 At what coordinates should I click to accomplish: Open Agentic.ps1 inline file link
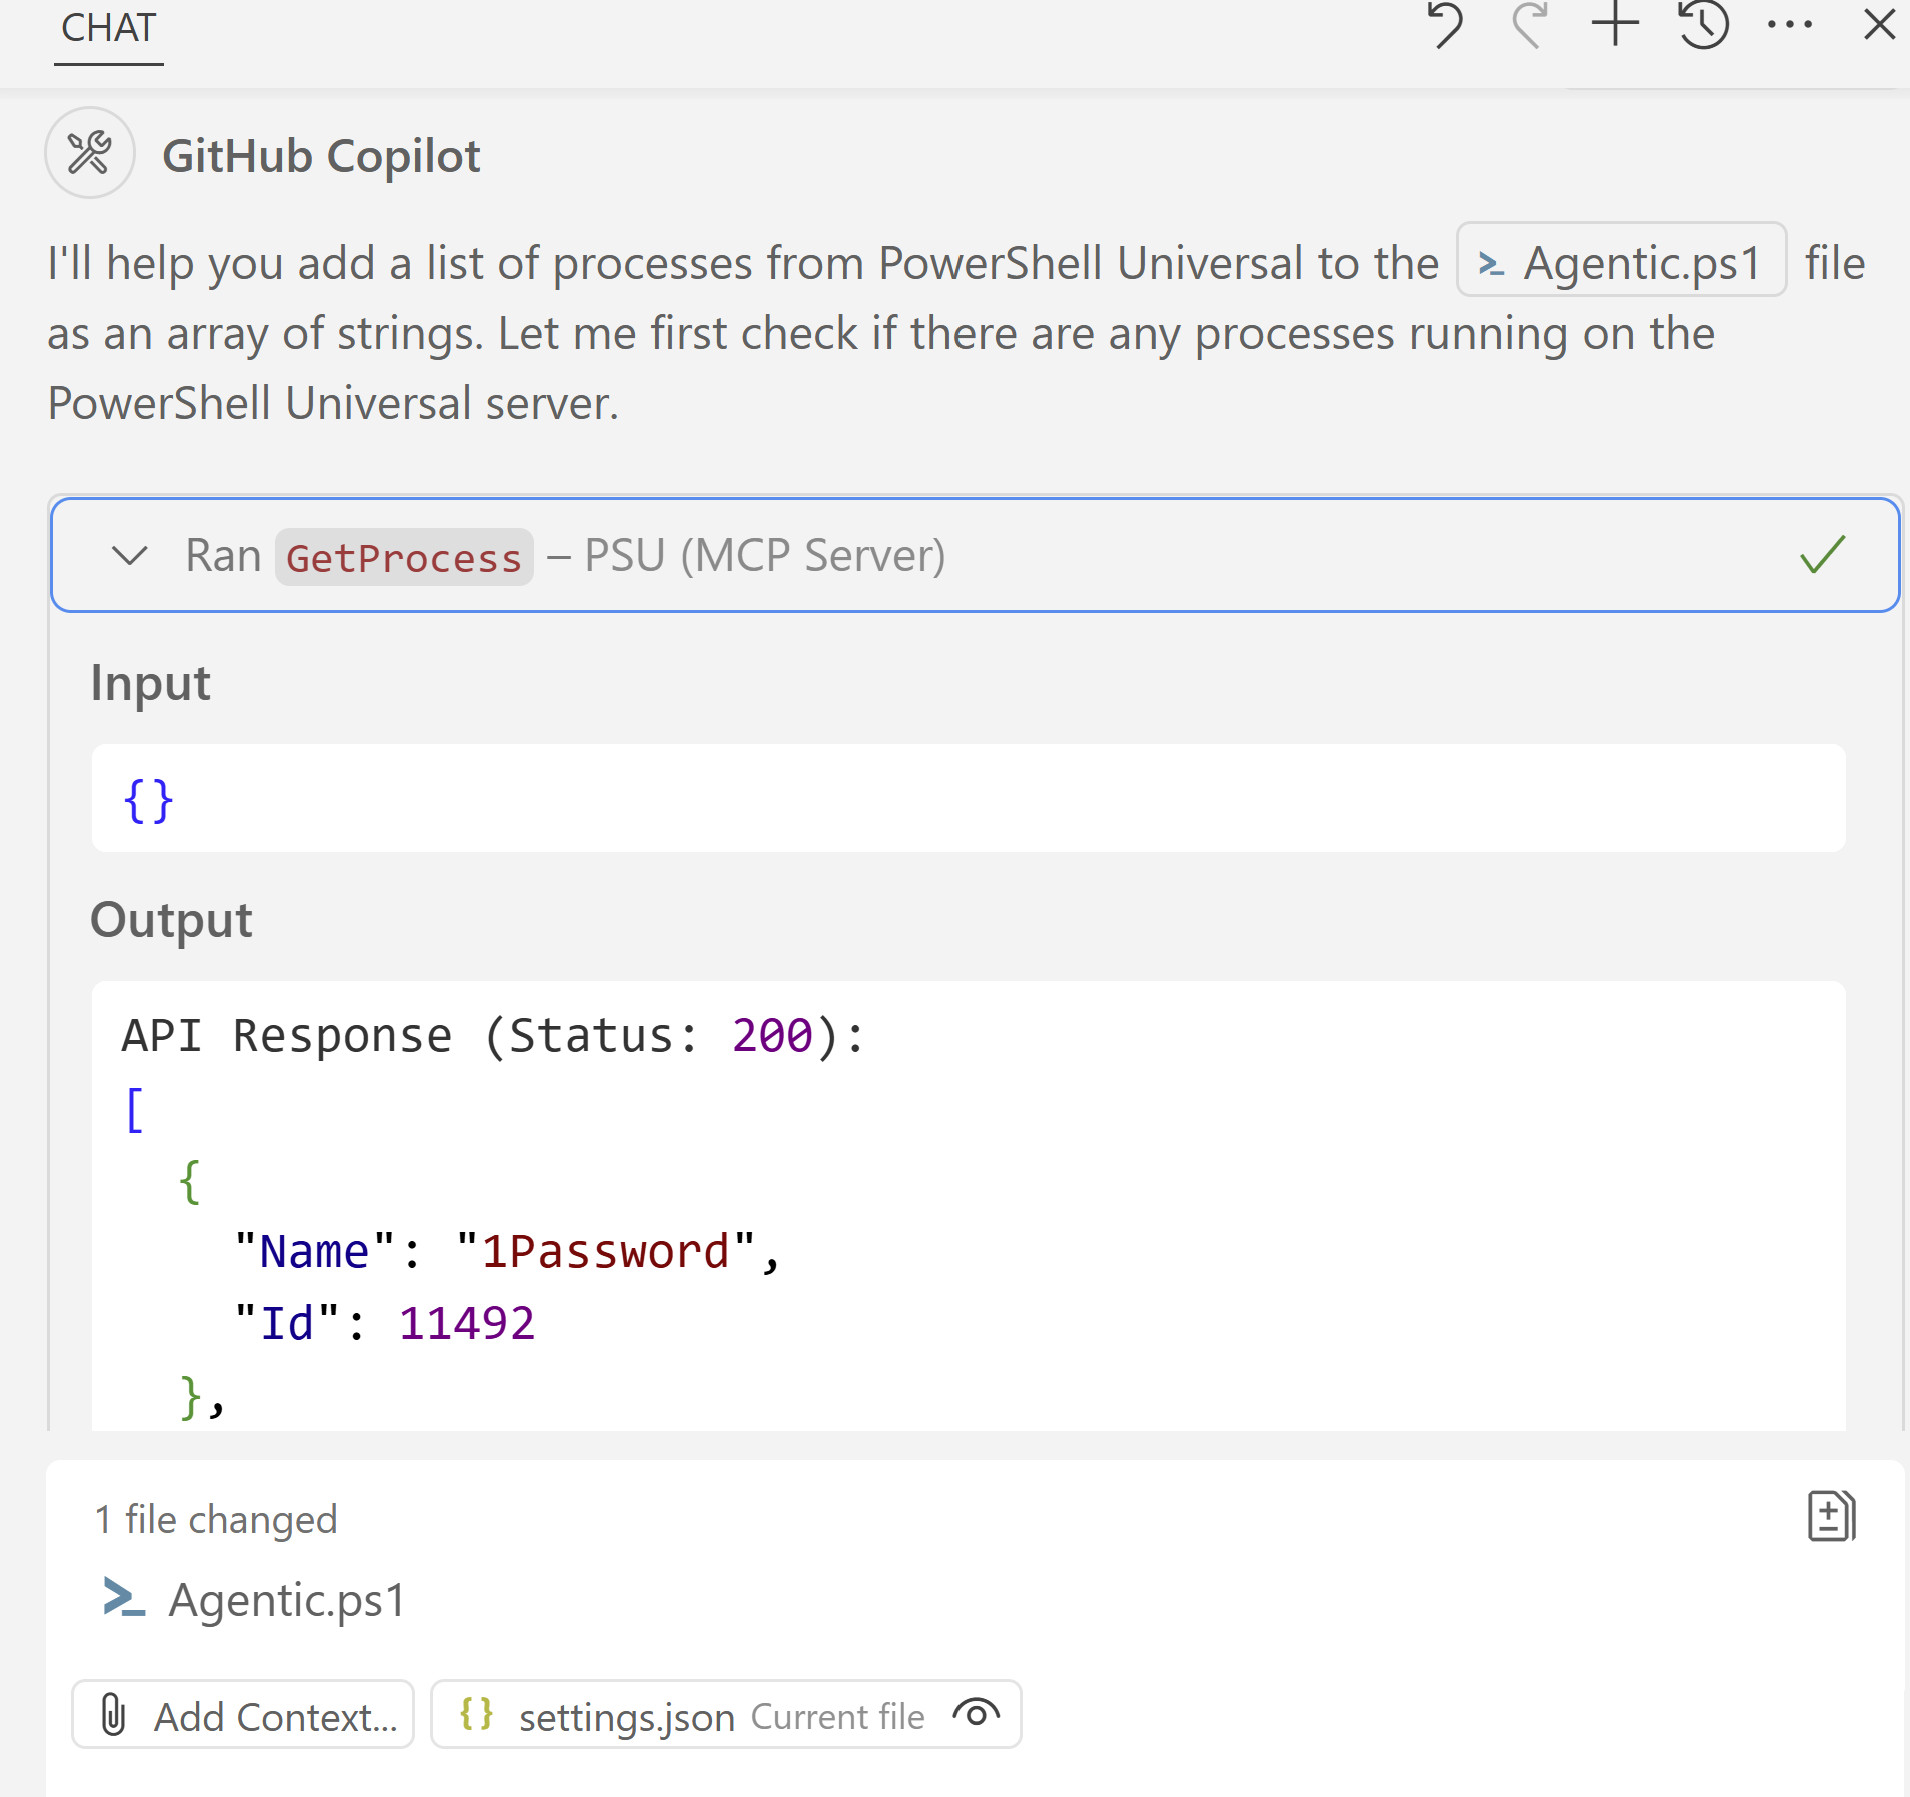coord(1621,262)
